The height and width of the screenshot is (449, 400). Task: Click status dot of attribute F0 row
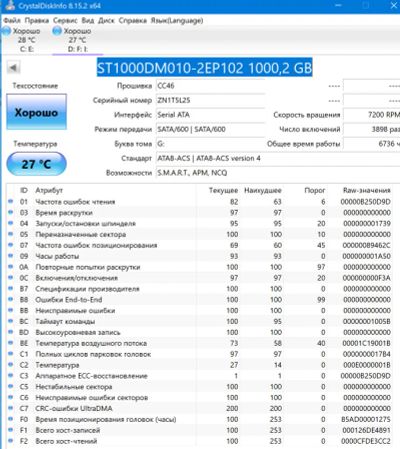(x=10, y=419)
